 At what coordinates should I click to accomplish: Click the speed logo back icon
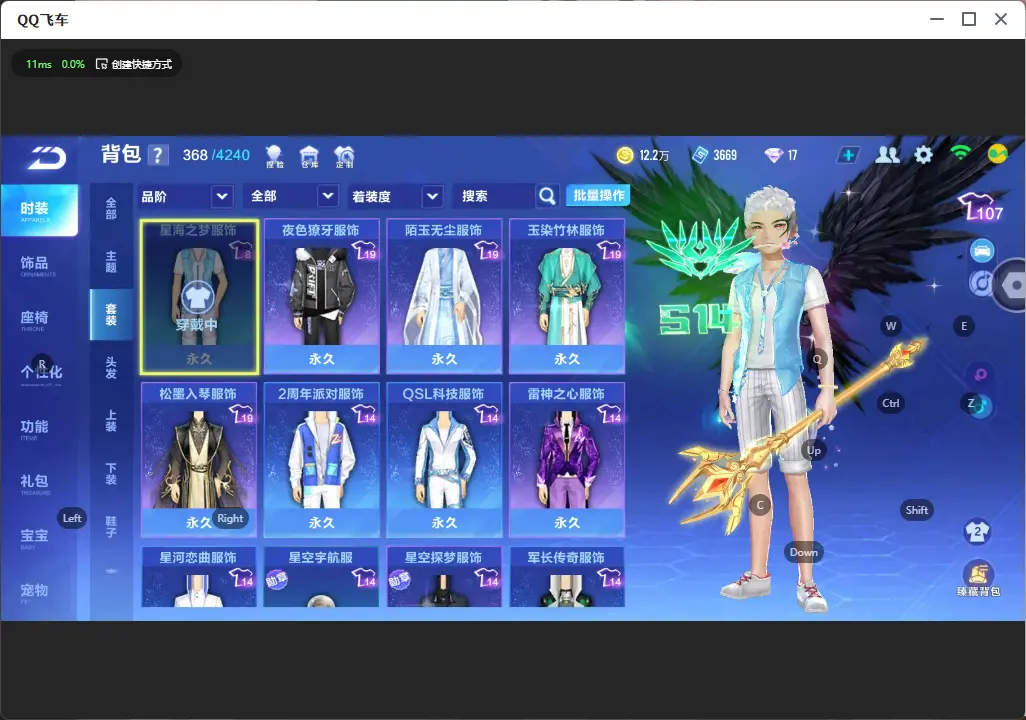(46, 158)
